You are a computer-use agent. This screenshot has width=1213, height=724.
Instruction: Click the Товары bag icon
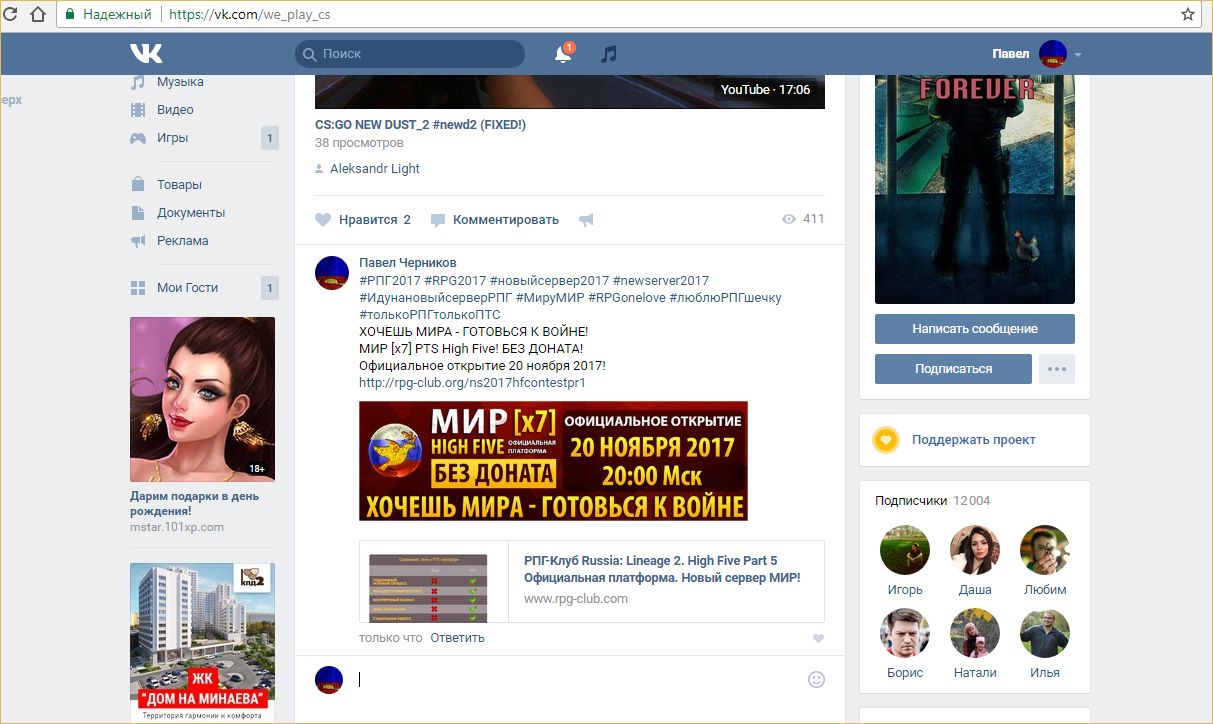pos(138,185)
